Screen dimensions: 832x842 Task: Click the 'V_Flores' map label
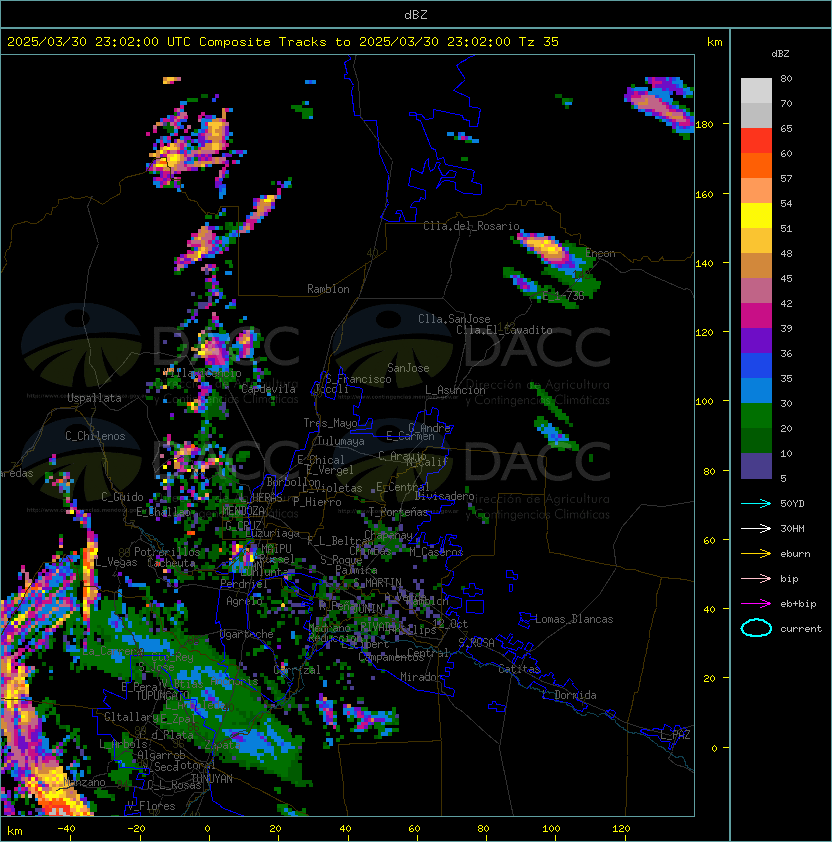[x=151, y=806]
